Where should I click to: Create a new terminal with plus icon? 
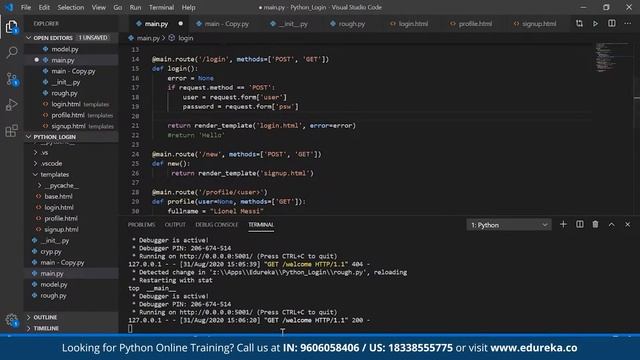point(563,224)
